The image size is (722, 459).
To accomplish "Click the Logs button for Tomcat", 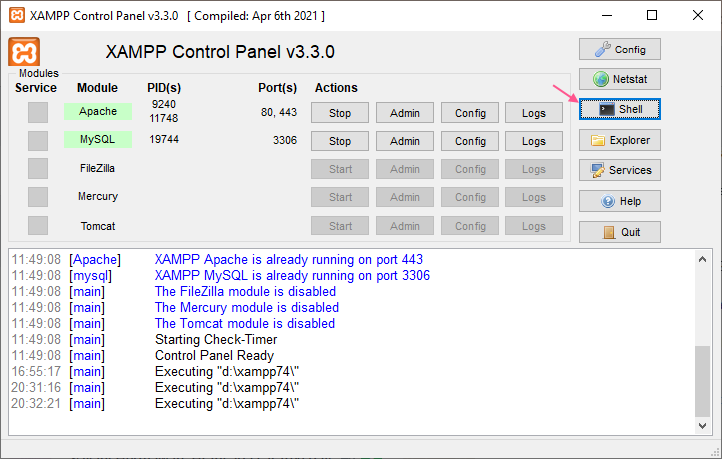I will tap(534, 226).
